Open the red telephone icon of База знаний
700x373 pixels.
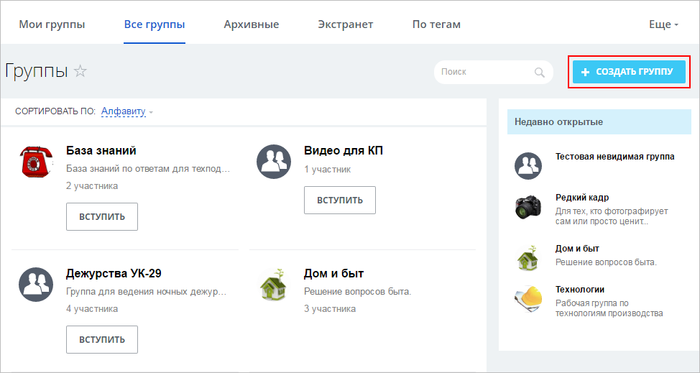(36, 162)
